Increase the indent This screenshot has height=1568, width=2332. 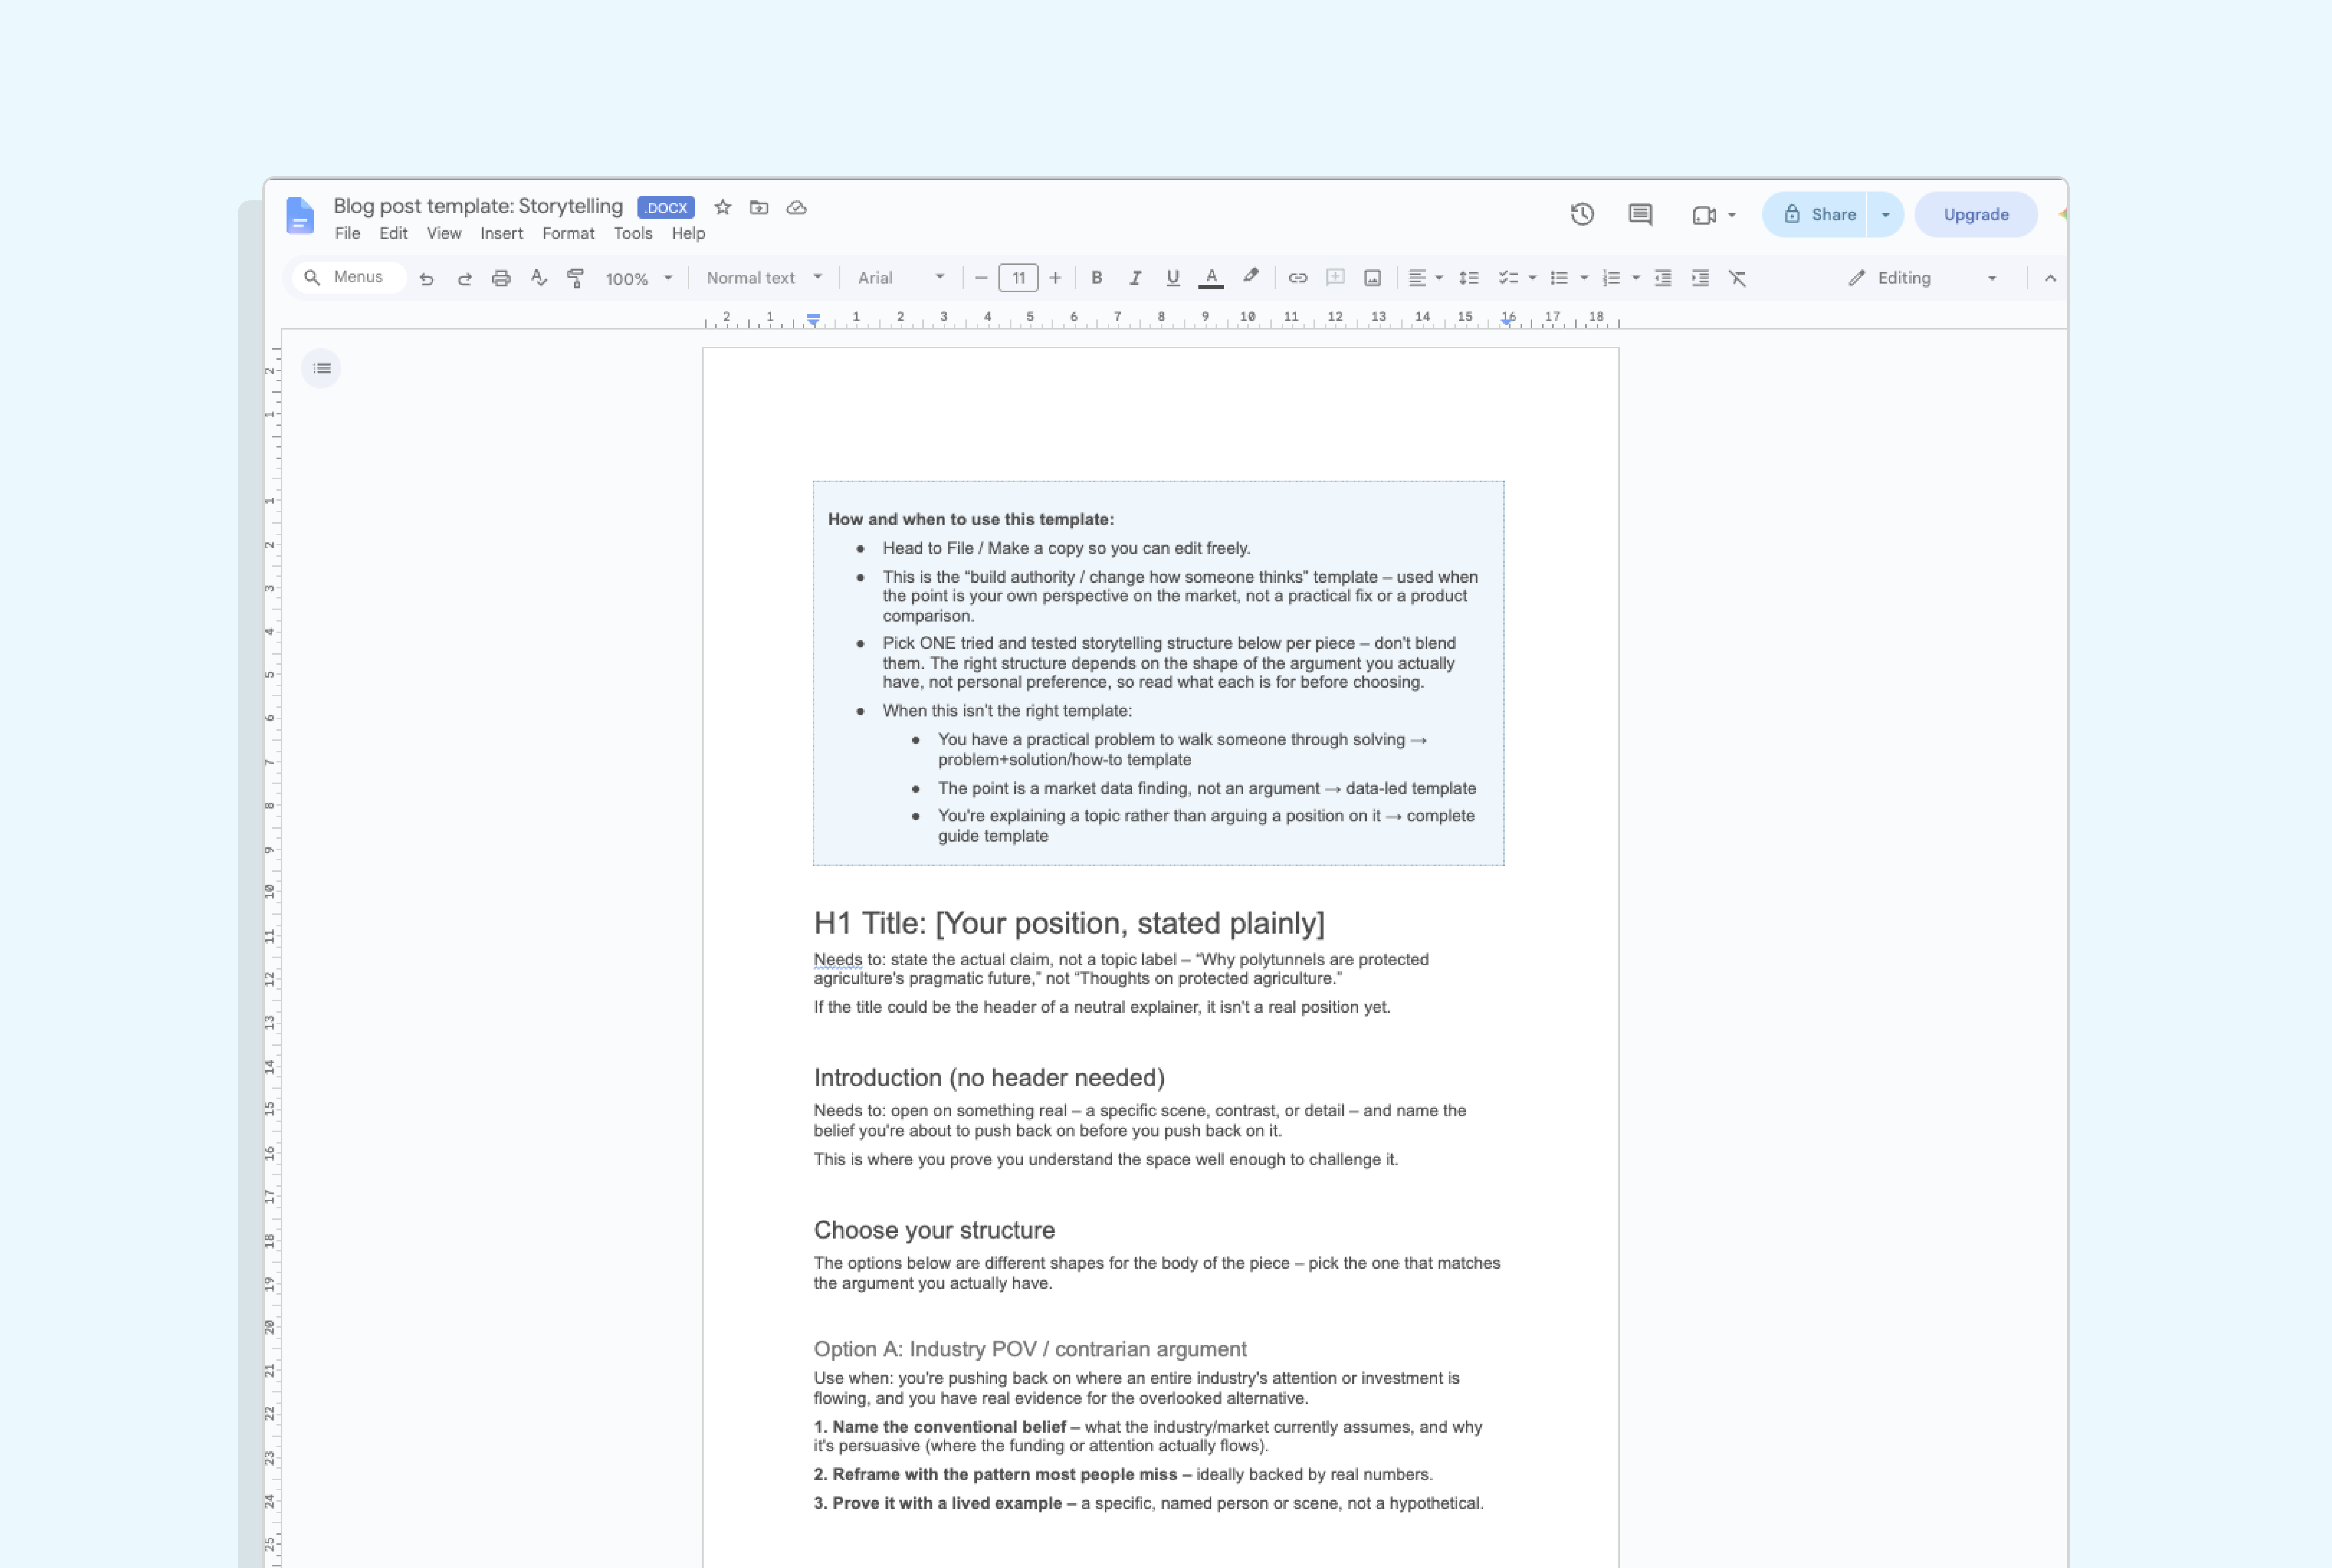(x=1700, y=278)
